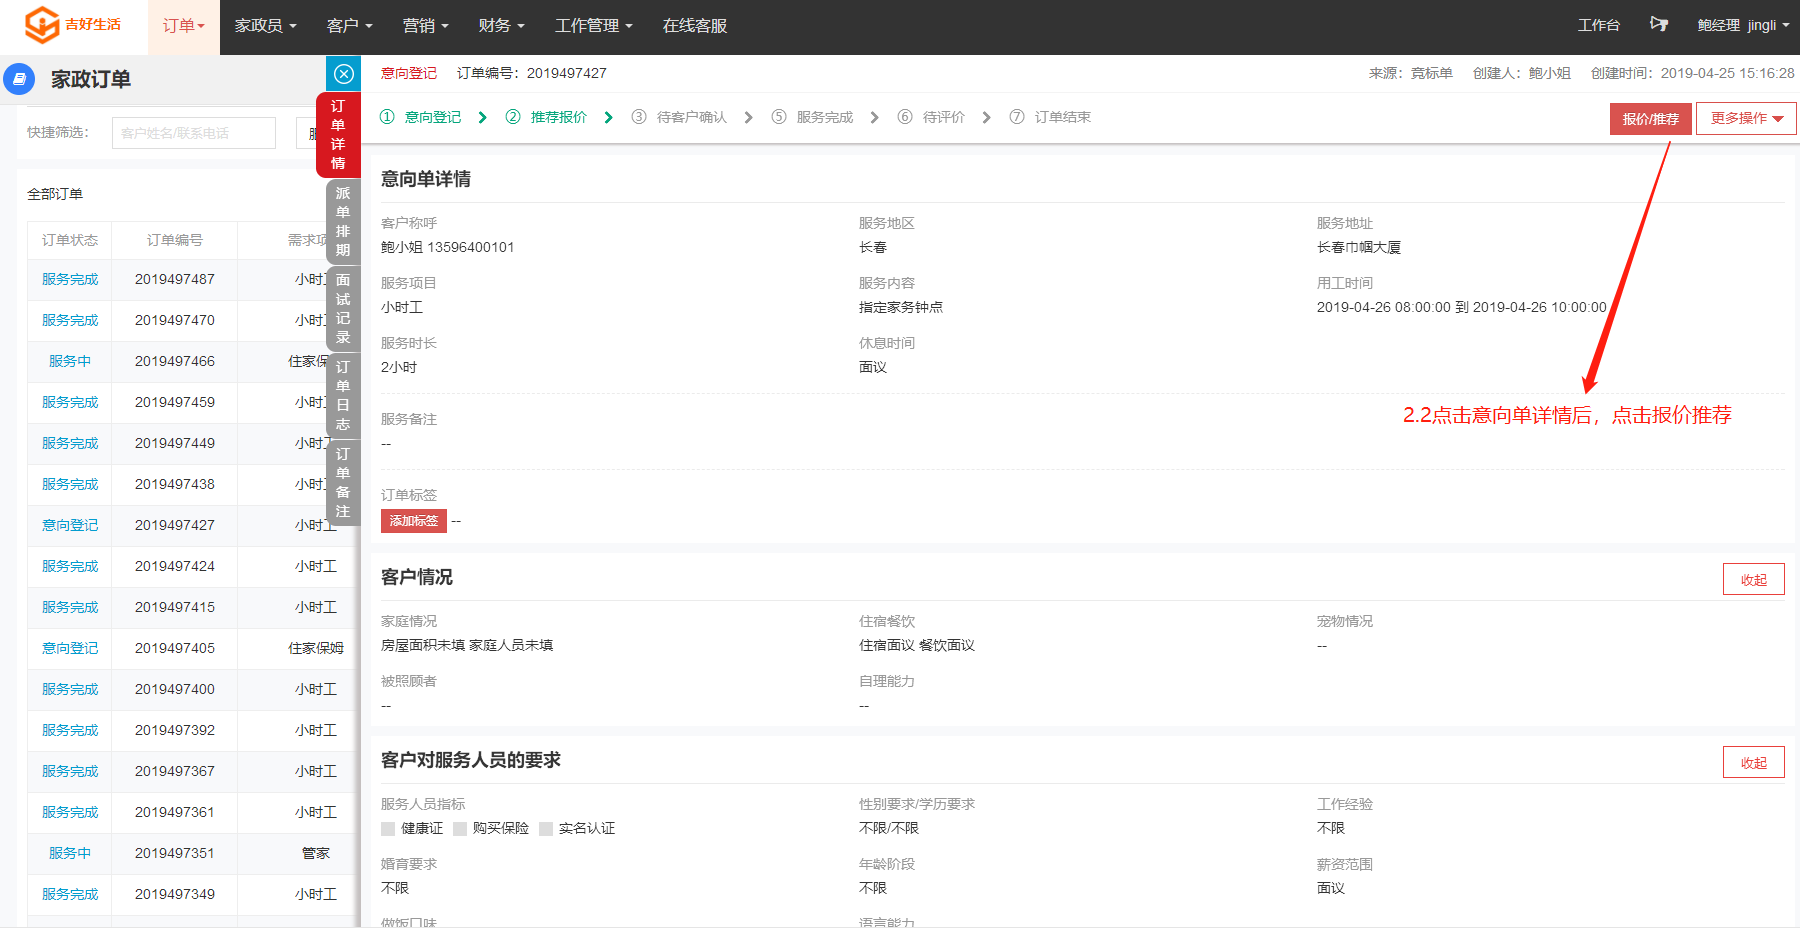
Task: Click the 吉好生活 logo icon
Action: click(x=41, y=25)
